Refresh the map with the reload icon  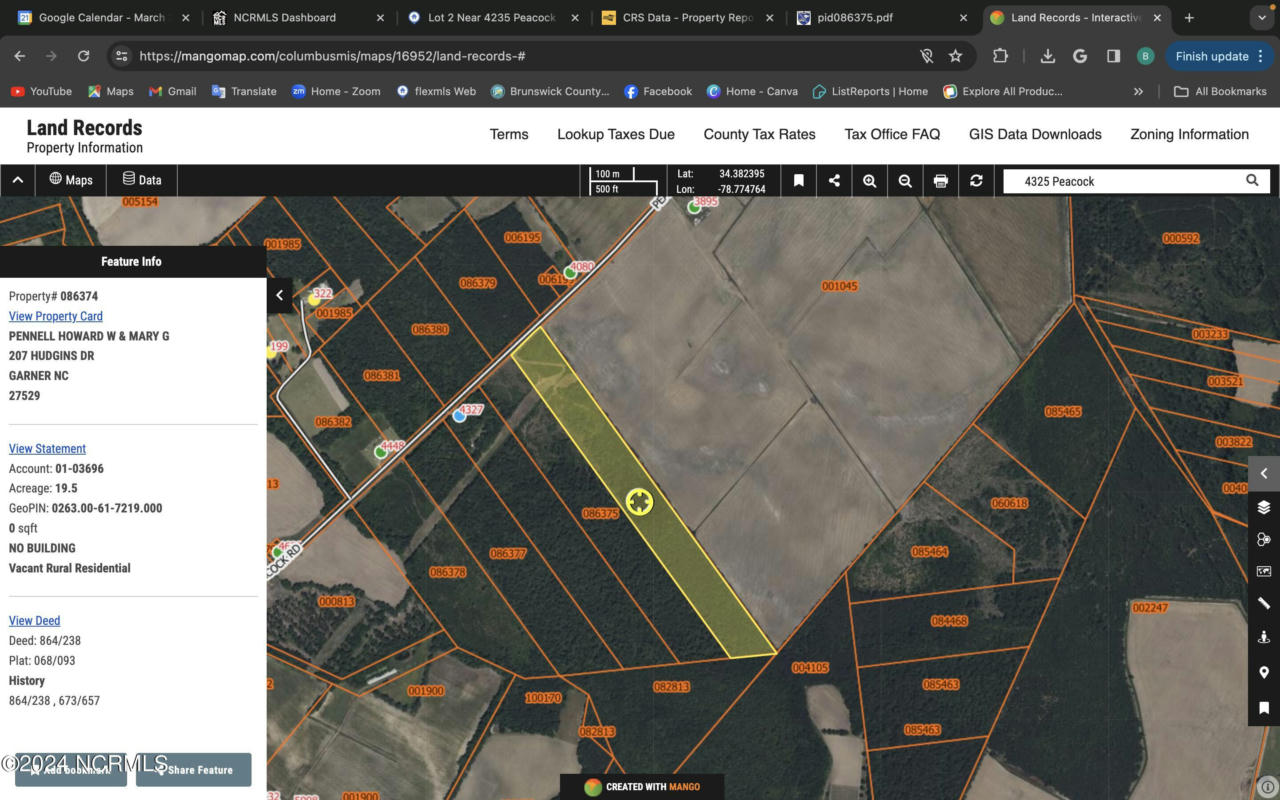point(976,181)
